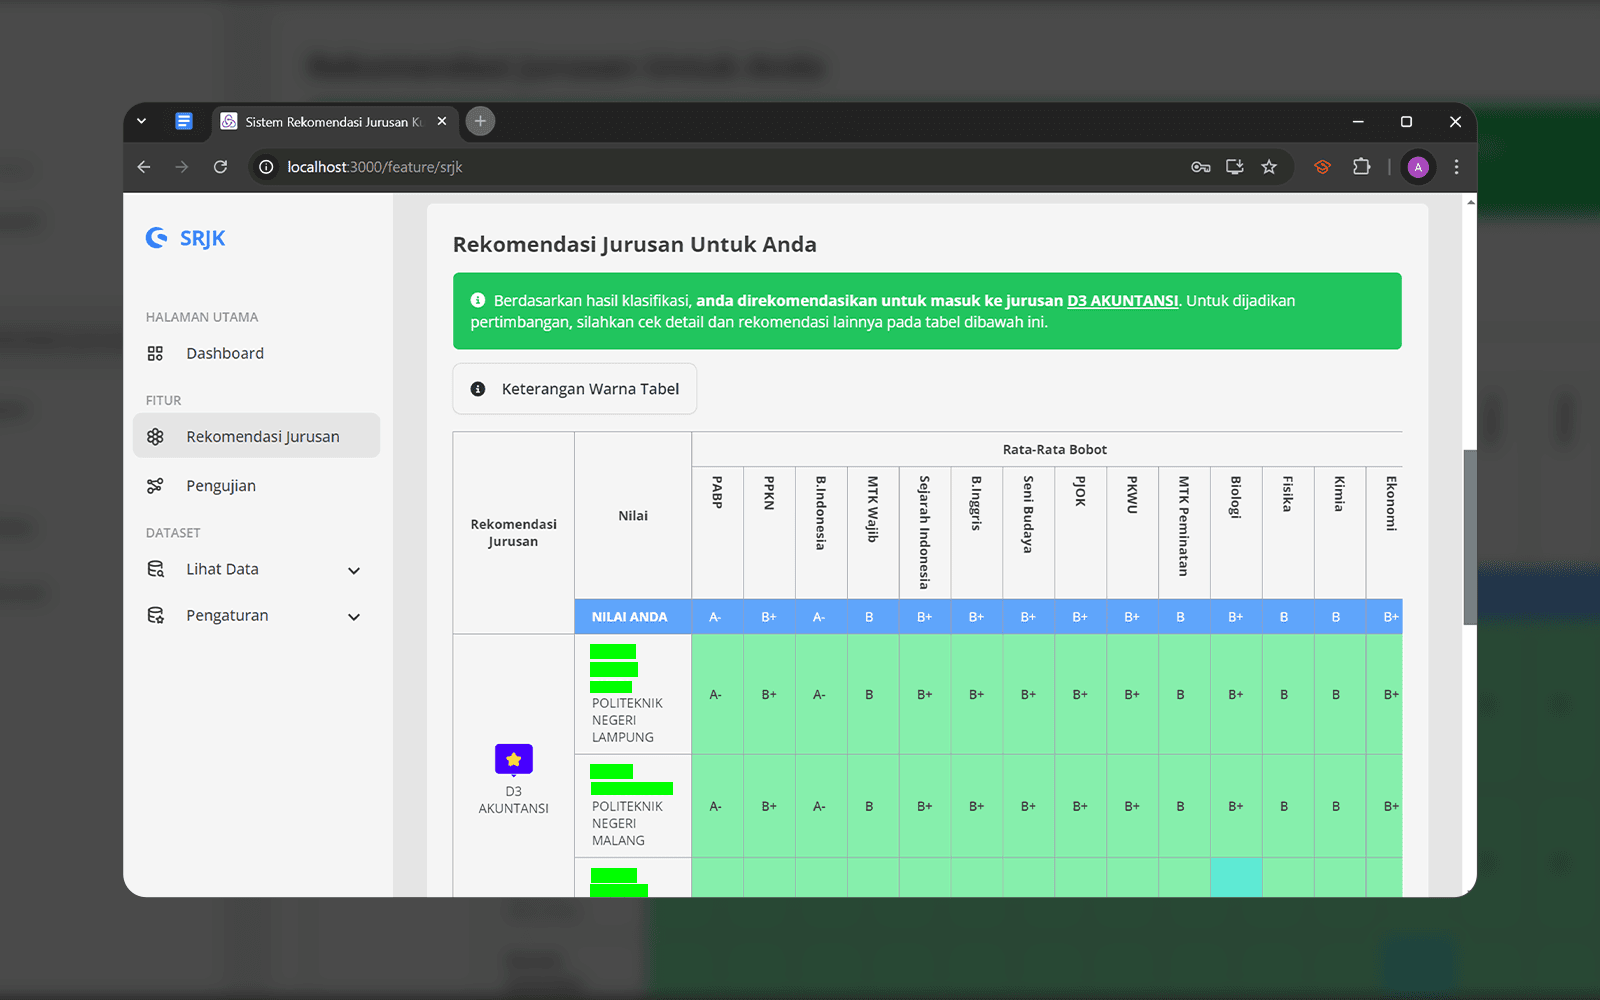The height and width of the screenshot is (1000, 1600).
Task: Open the browser extensions puzzle icon
Action: (x=1361, y=167)
